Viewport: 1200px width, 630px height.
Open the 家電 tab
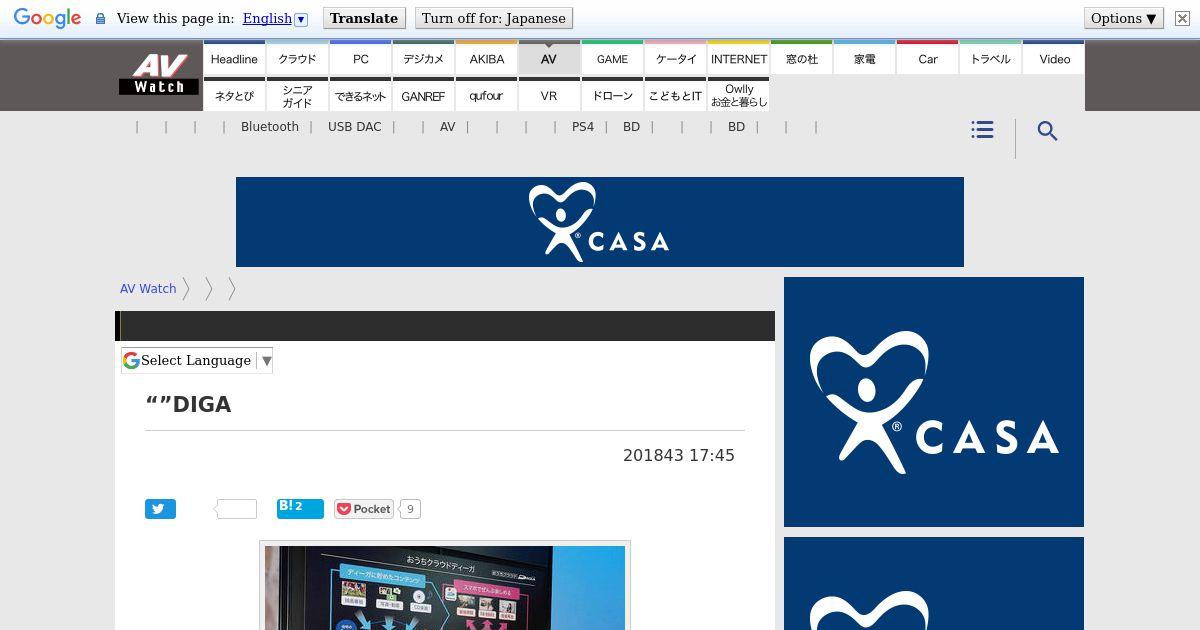pyautogui.click(x=865, y=58)
